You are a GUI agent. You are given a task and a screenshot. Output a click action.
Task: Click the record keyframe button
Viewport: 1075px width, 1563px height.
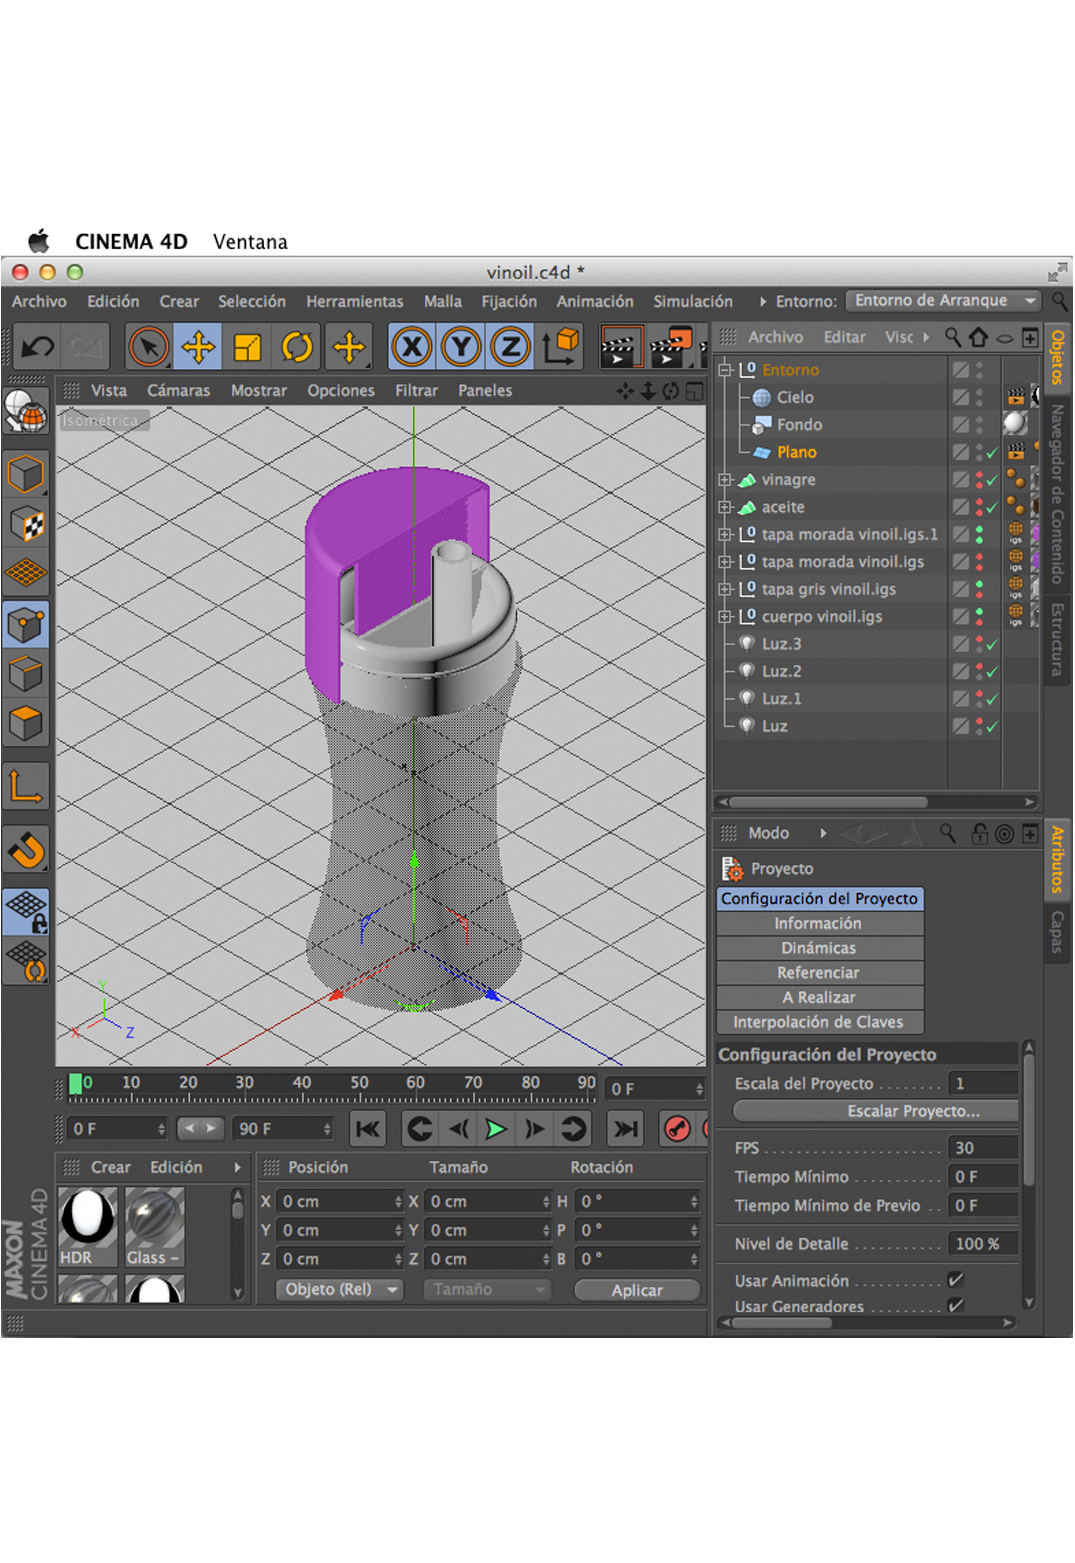pyautogui.click(x=677, y=1129)
